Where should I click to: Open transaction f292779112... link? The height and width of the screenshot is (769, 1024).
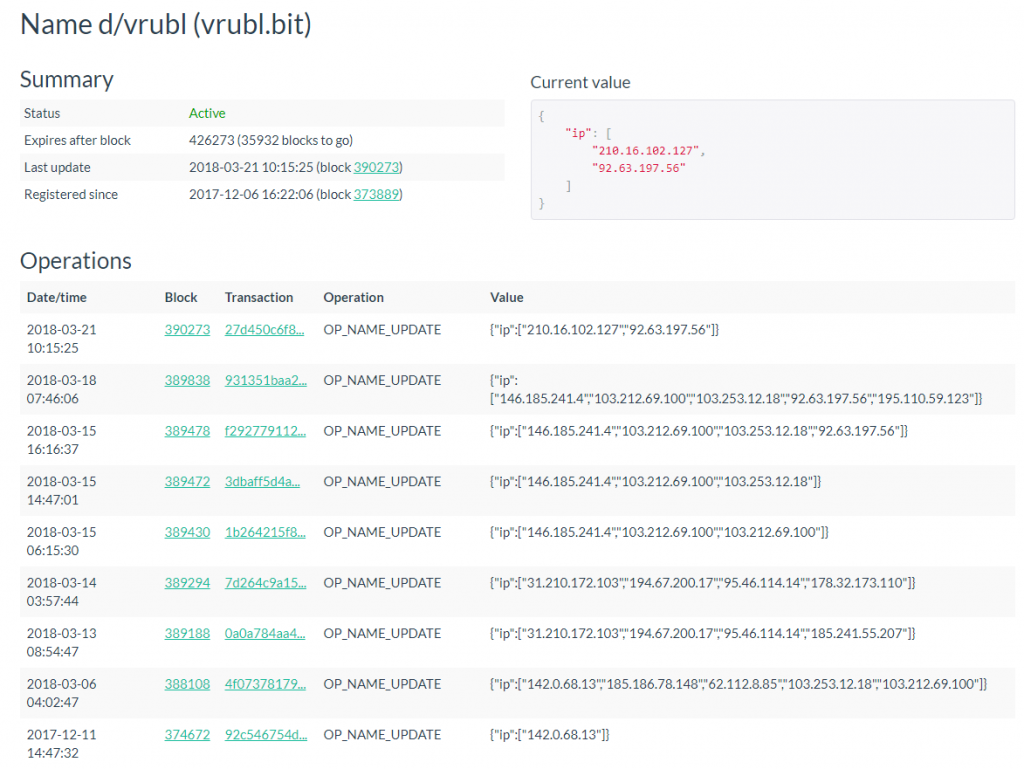point(265,431)
